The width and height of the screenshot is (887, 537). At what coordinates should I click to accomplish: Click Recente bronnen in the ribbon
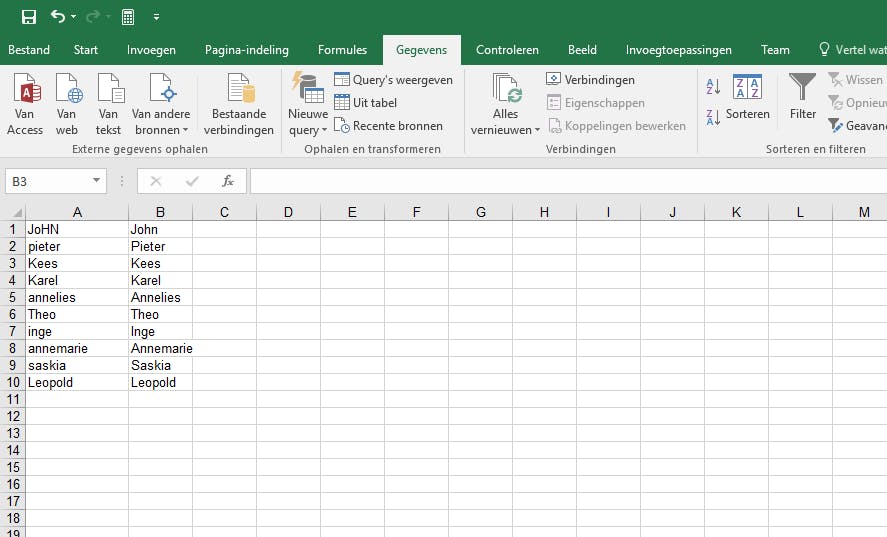(388, 126)
